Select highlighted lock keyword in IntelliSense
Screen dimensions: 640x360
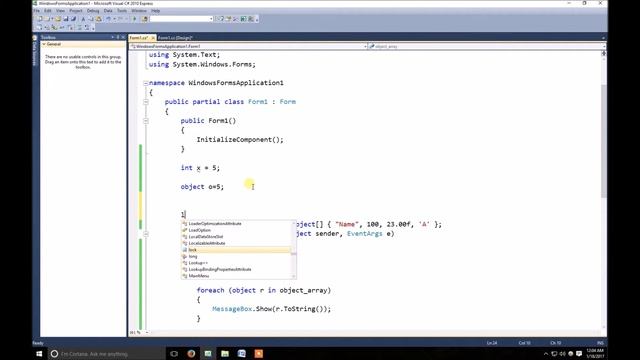(236, 250)
